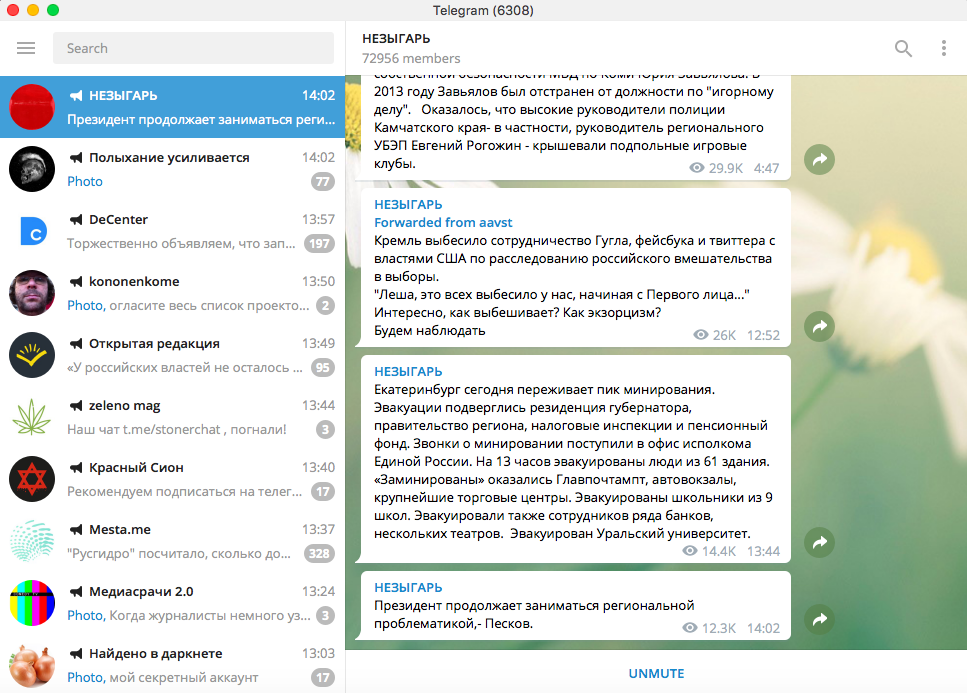Open the three-dot channel options menu
Image resolution: width=967 pixels, height=693 pixels.
[944, 48]
